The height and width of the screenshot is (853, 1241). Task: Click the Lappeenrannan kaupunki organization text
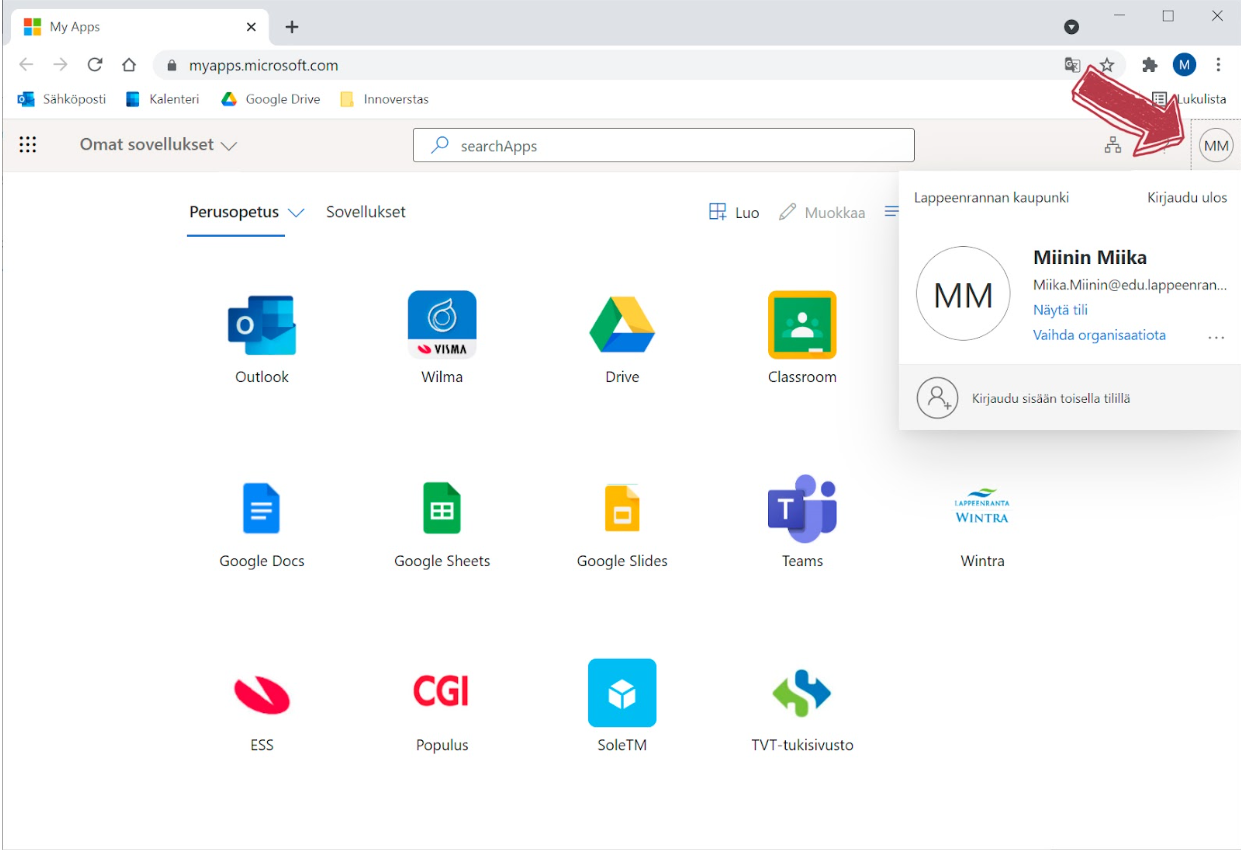pyautogui.click(x=991, y=198)
